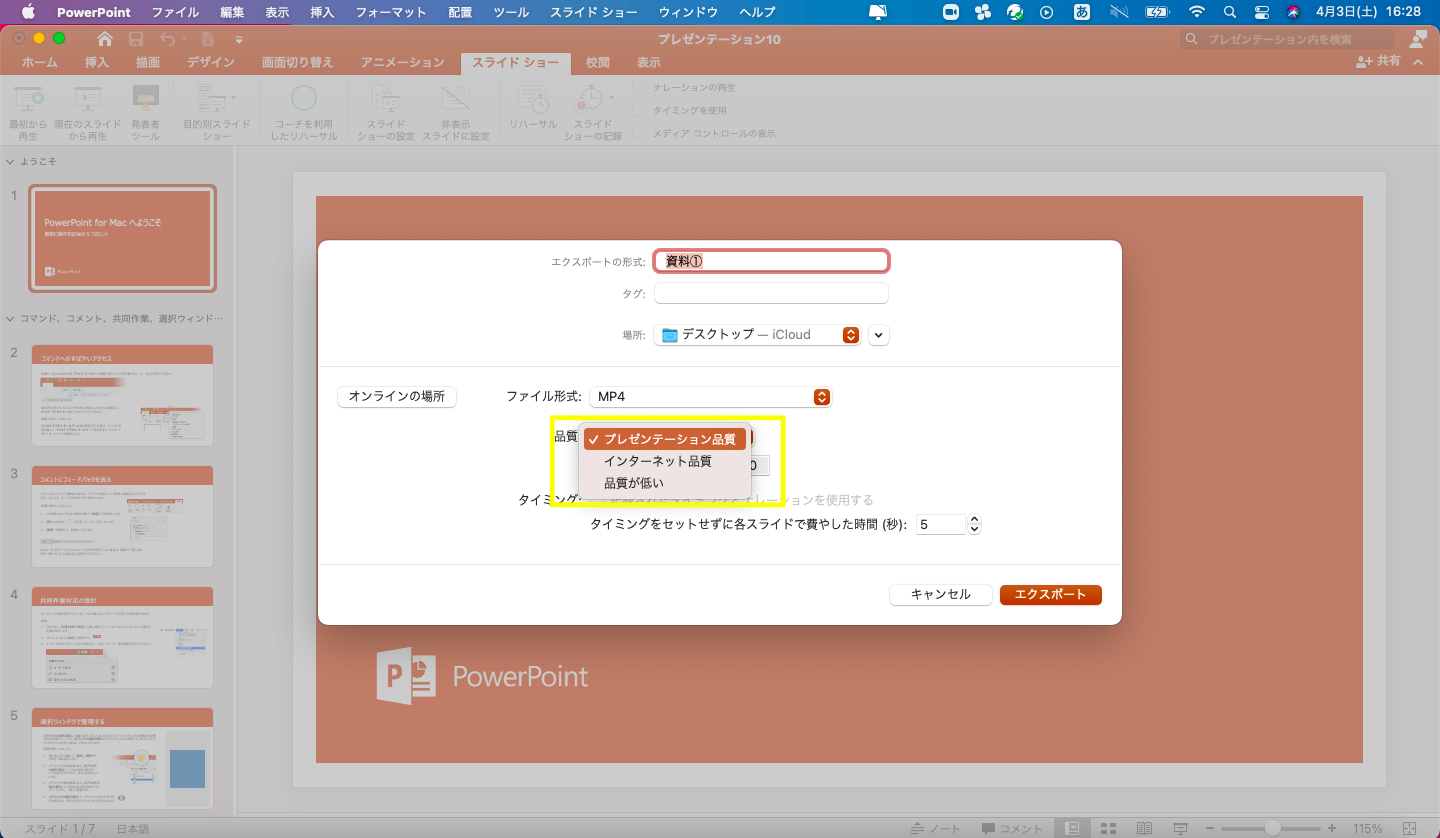Switch to the 校閲 tab

pos(598,62)
